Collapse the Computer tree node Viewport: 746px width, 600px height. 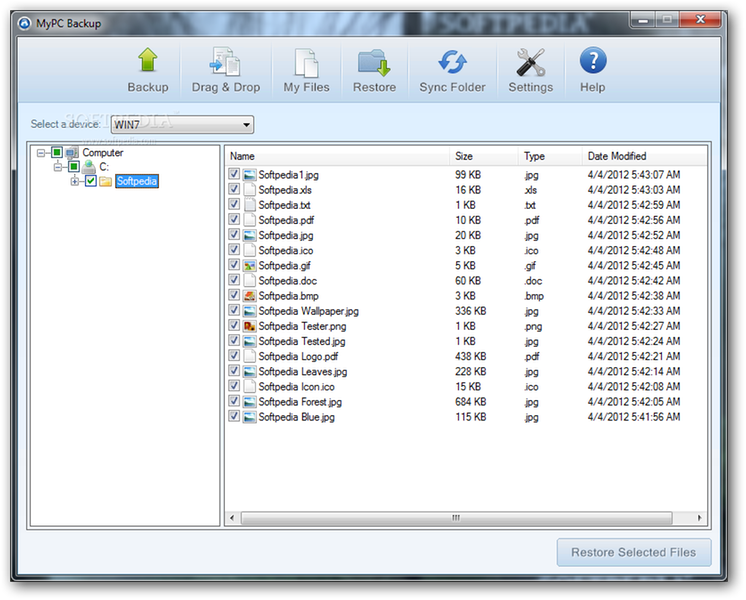[41, 153]
